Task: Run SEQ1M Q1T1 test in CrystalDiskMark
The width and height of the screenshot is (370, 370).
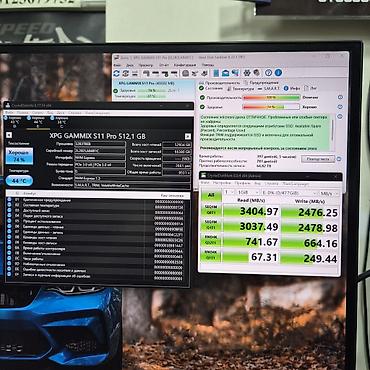Action: tap(211, 226)
